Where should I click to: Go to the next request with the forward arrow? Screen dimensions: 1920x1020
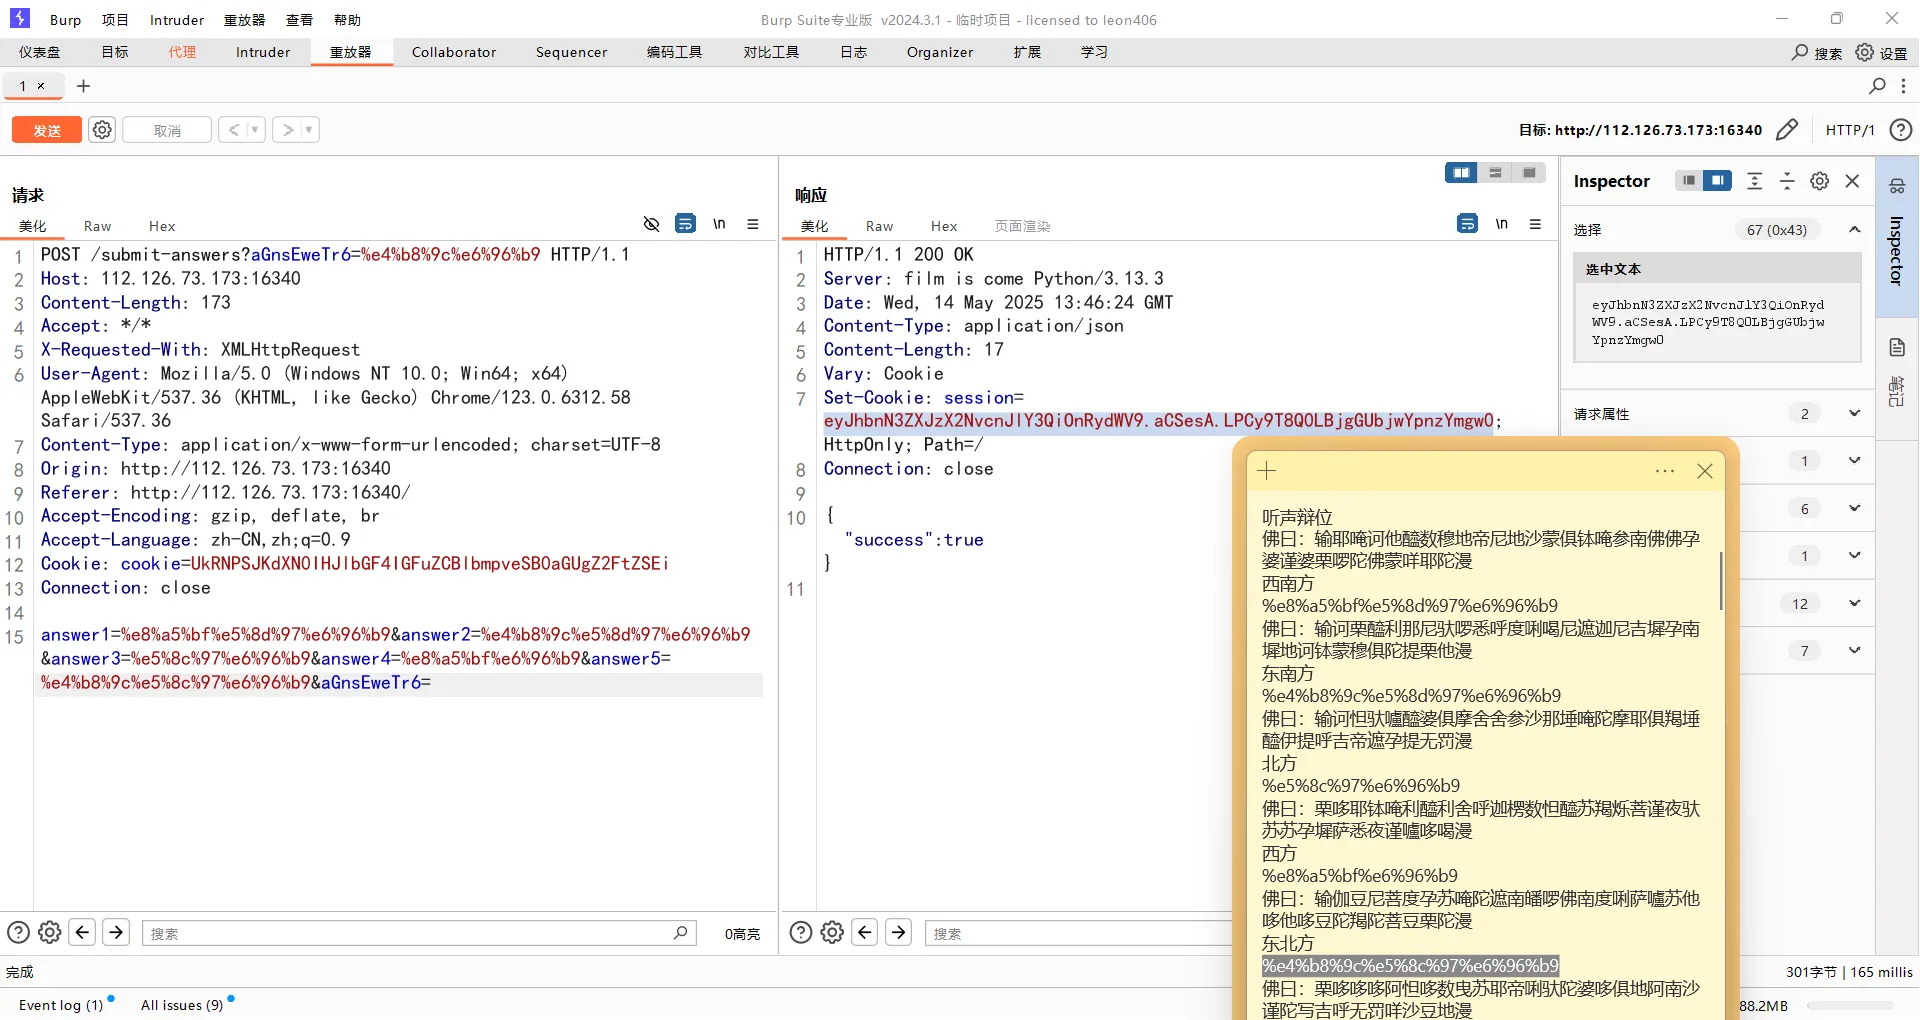(287, 130)
